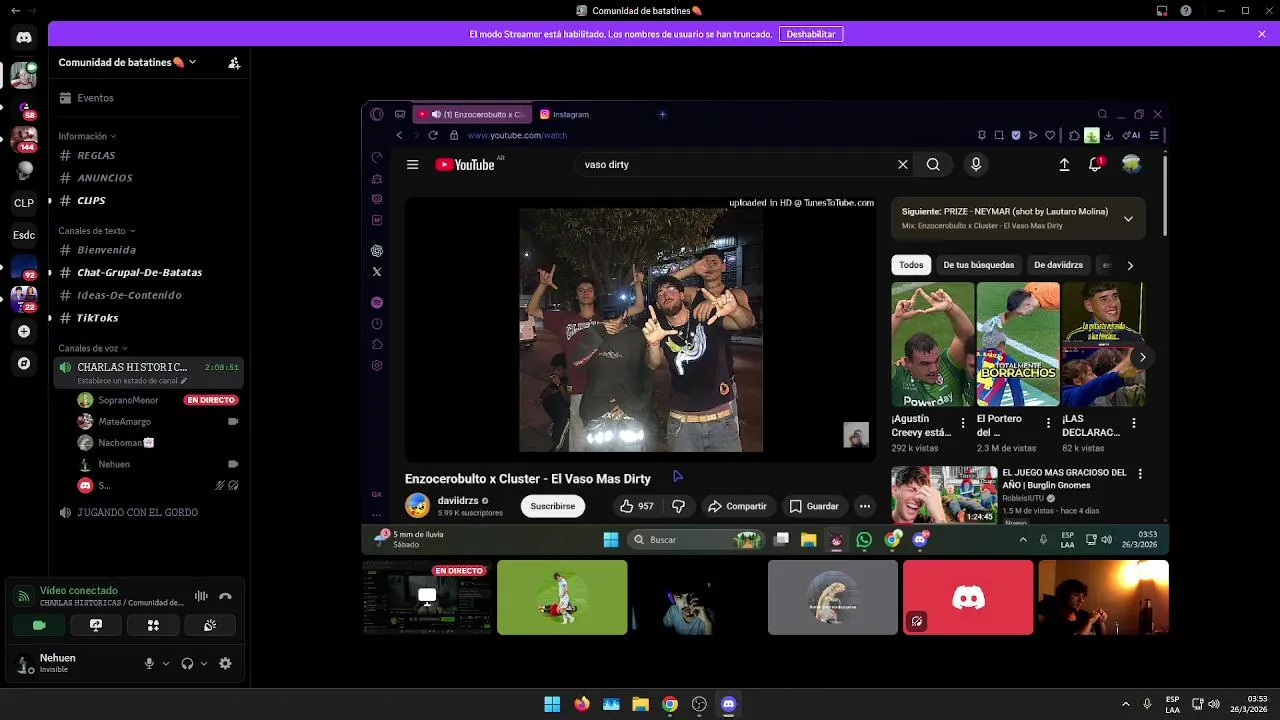Select the red Discord logo participant tile

[x=968, y=597]
